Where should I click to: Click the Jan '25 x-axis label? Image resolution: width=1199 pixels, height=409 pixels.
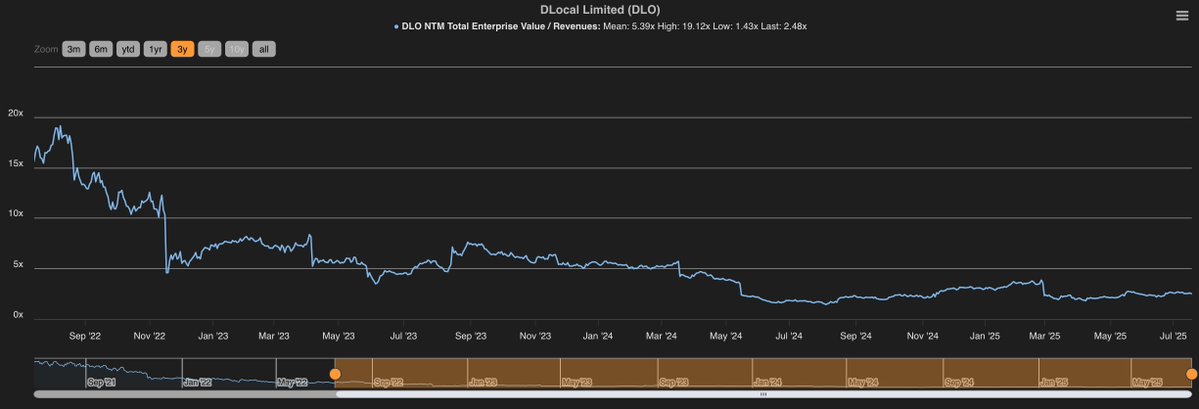[985, 336]
